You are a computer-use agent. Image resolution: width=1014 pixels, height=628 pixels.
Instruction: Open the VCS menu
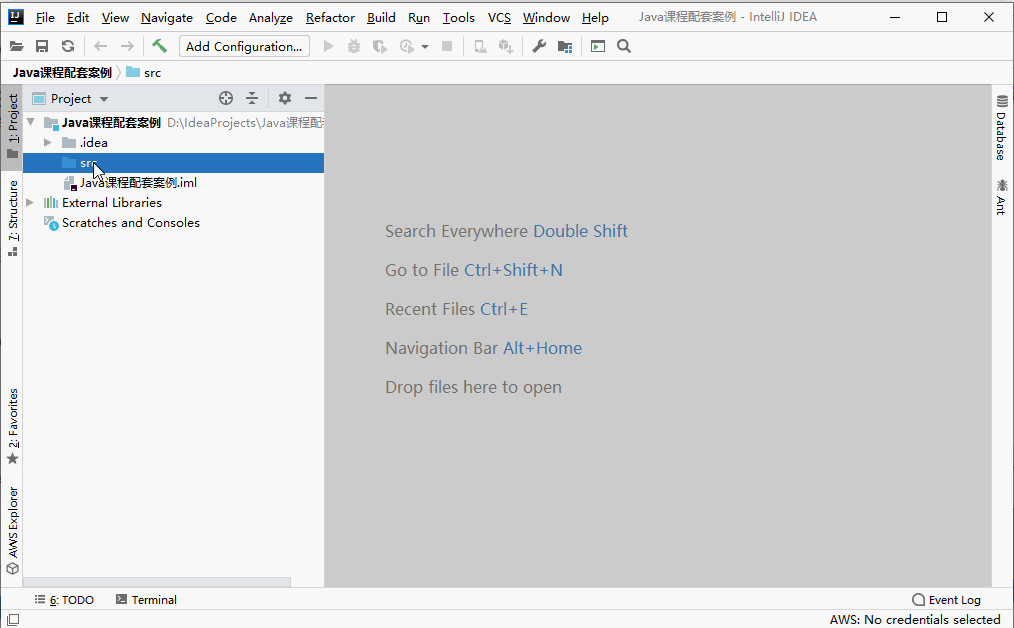(x=499, y=17)
